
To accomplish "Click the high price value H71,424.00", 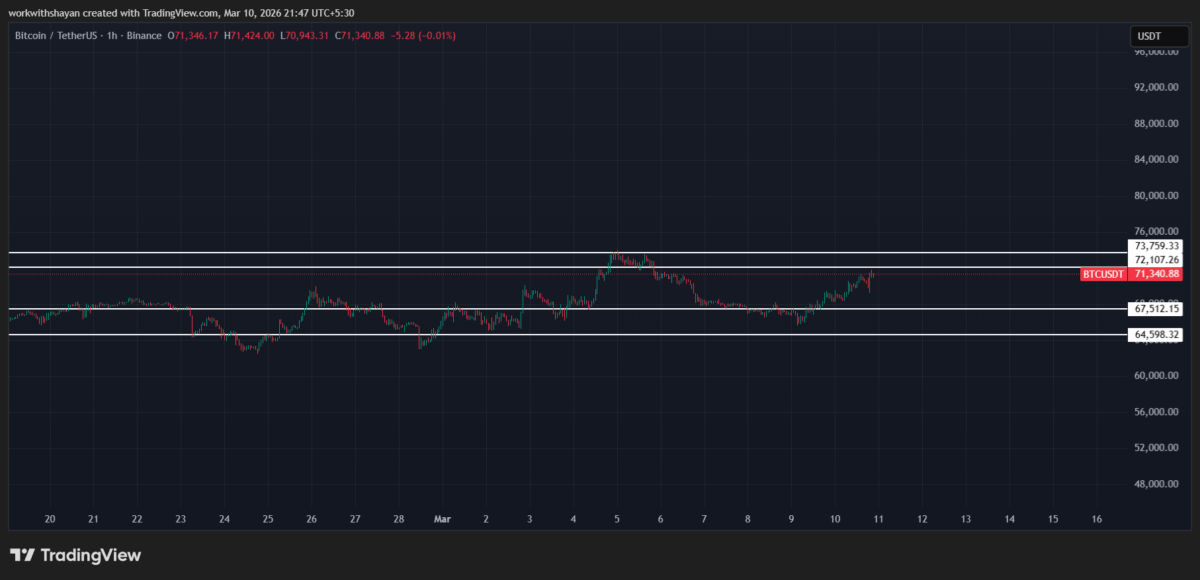I will point(249,35).
